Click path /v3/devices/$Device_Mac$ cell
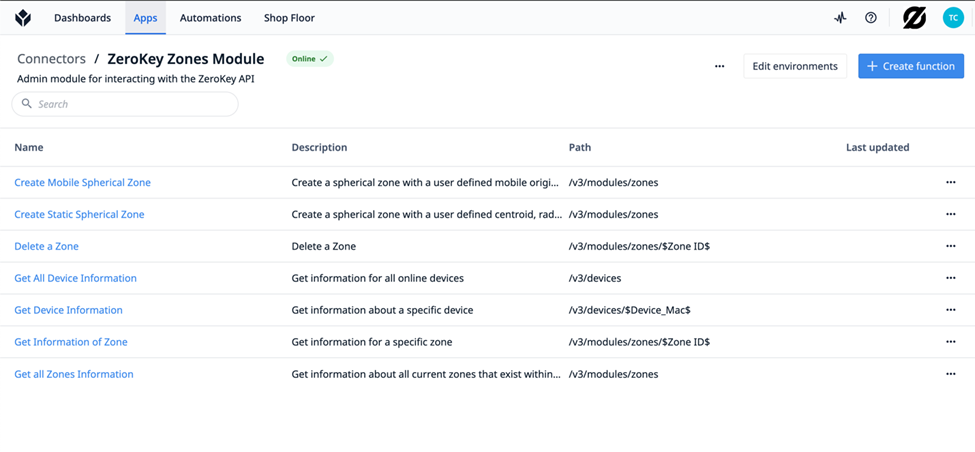Image resolution: width=975 pixels, height=452 pixels. pos(630,310)
